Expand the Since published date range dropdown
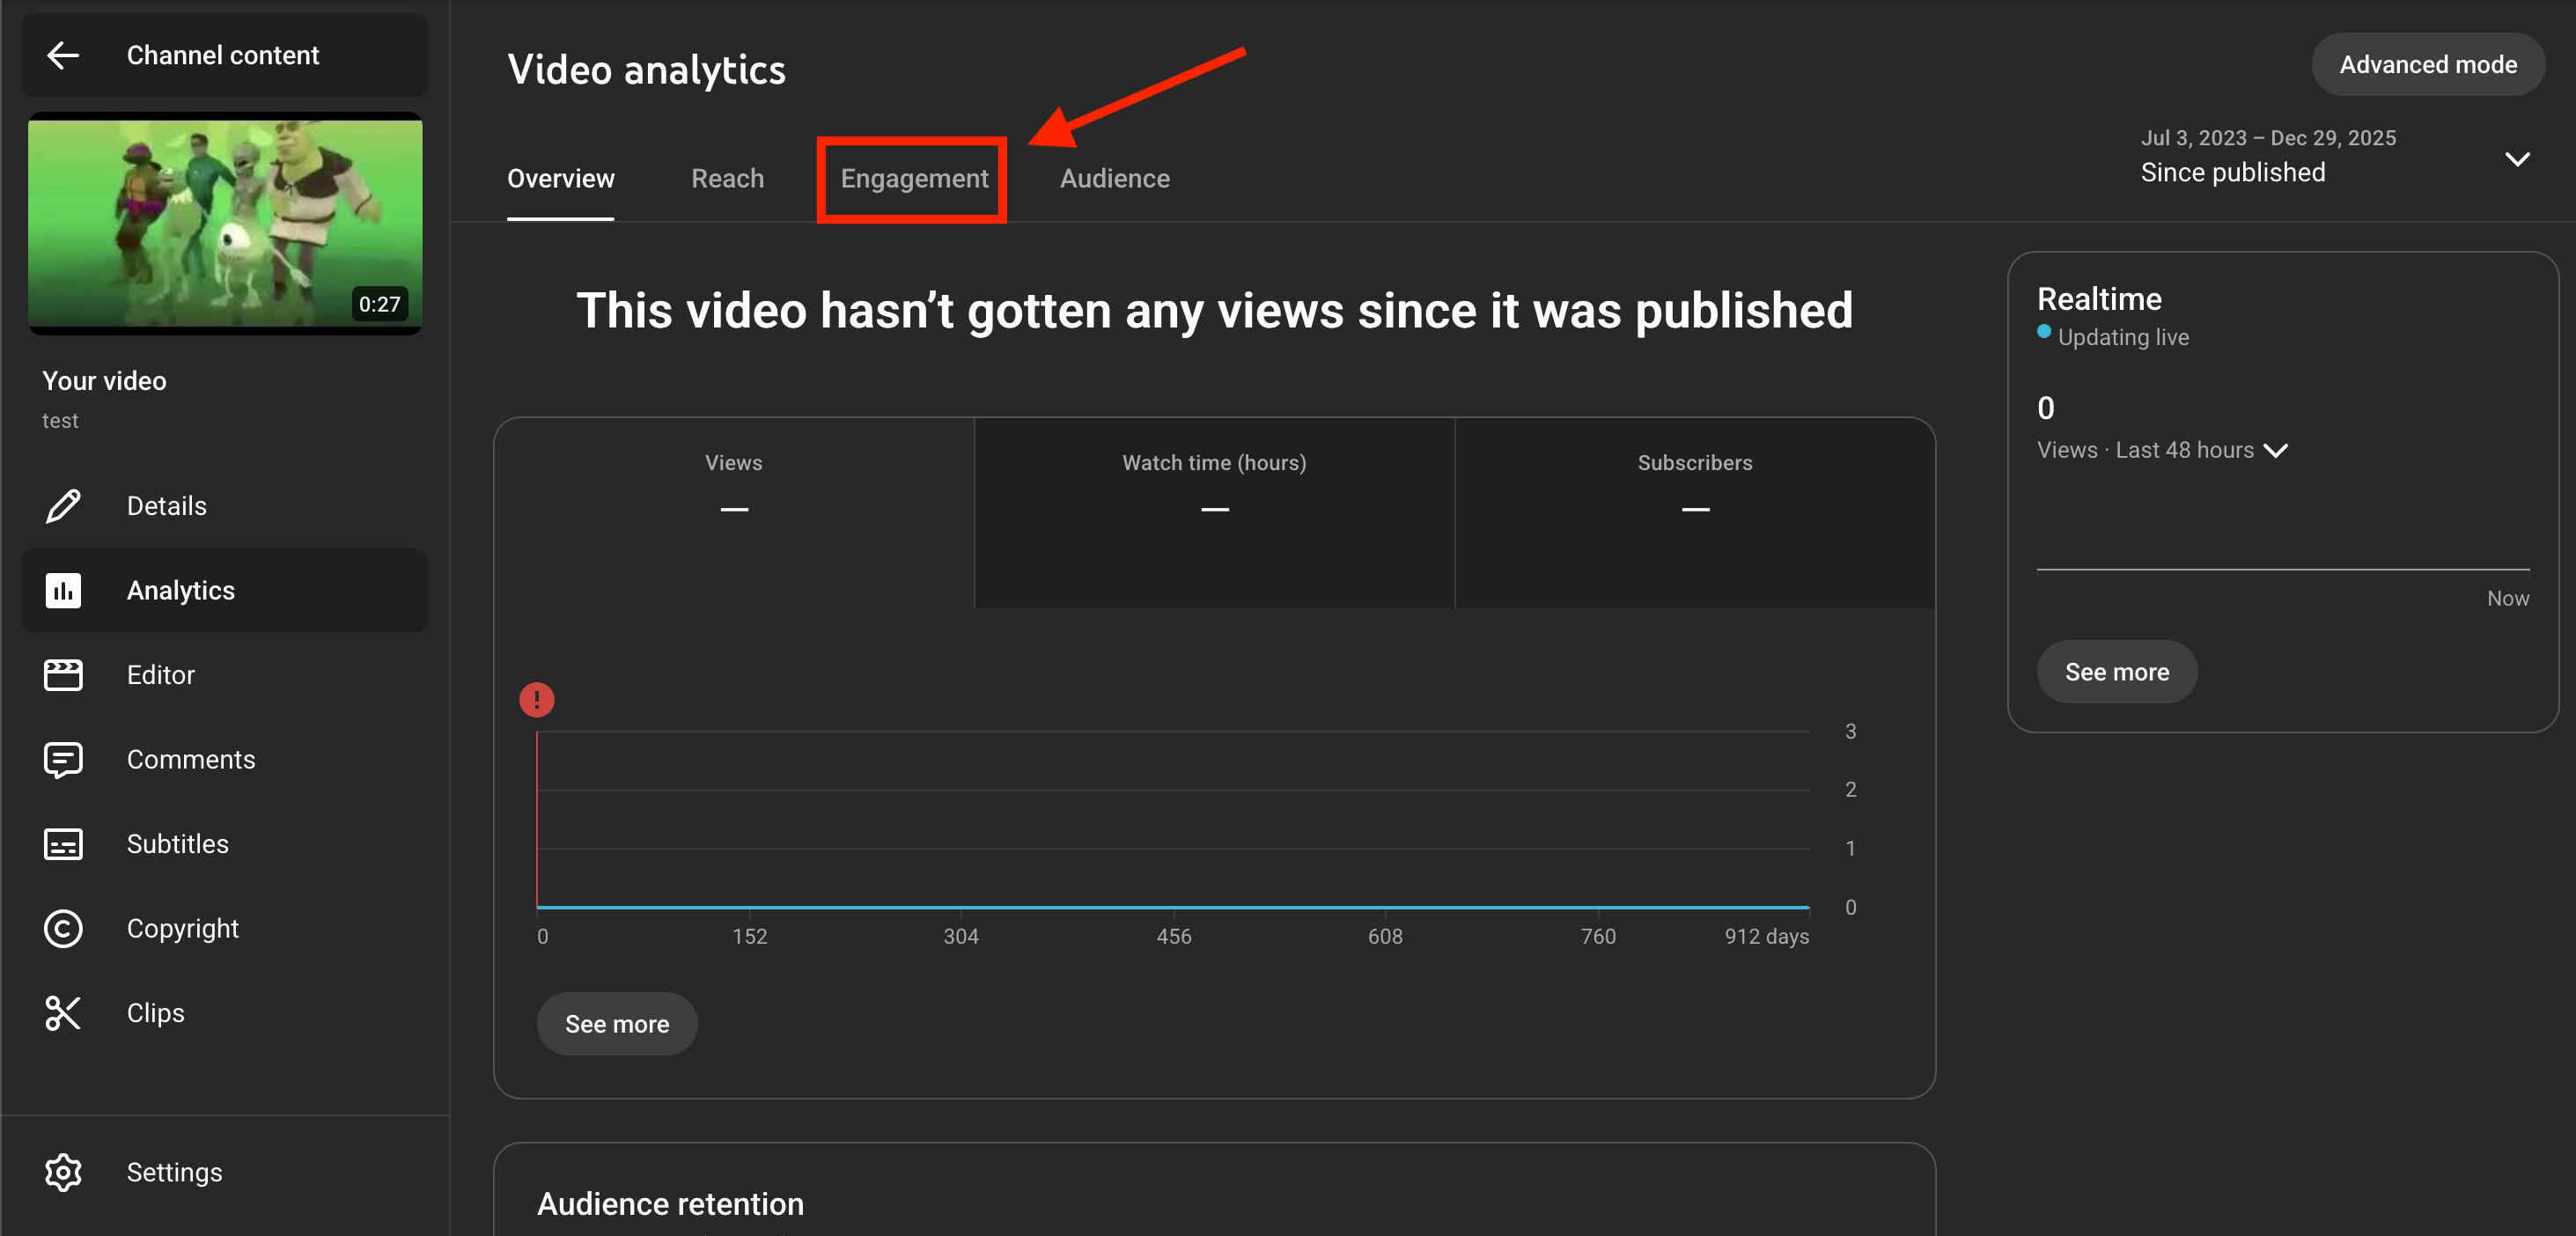2576x1236 pixels. 2516,158
